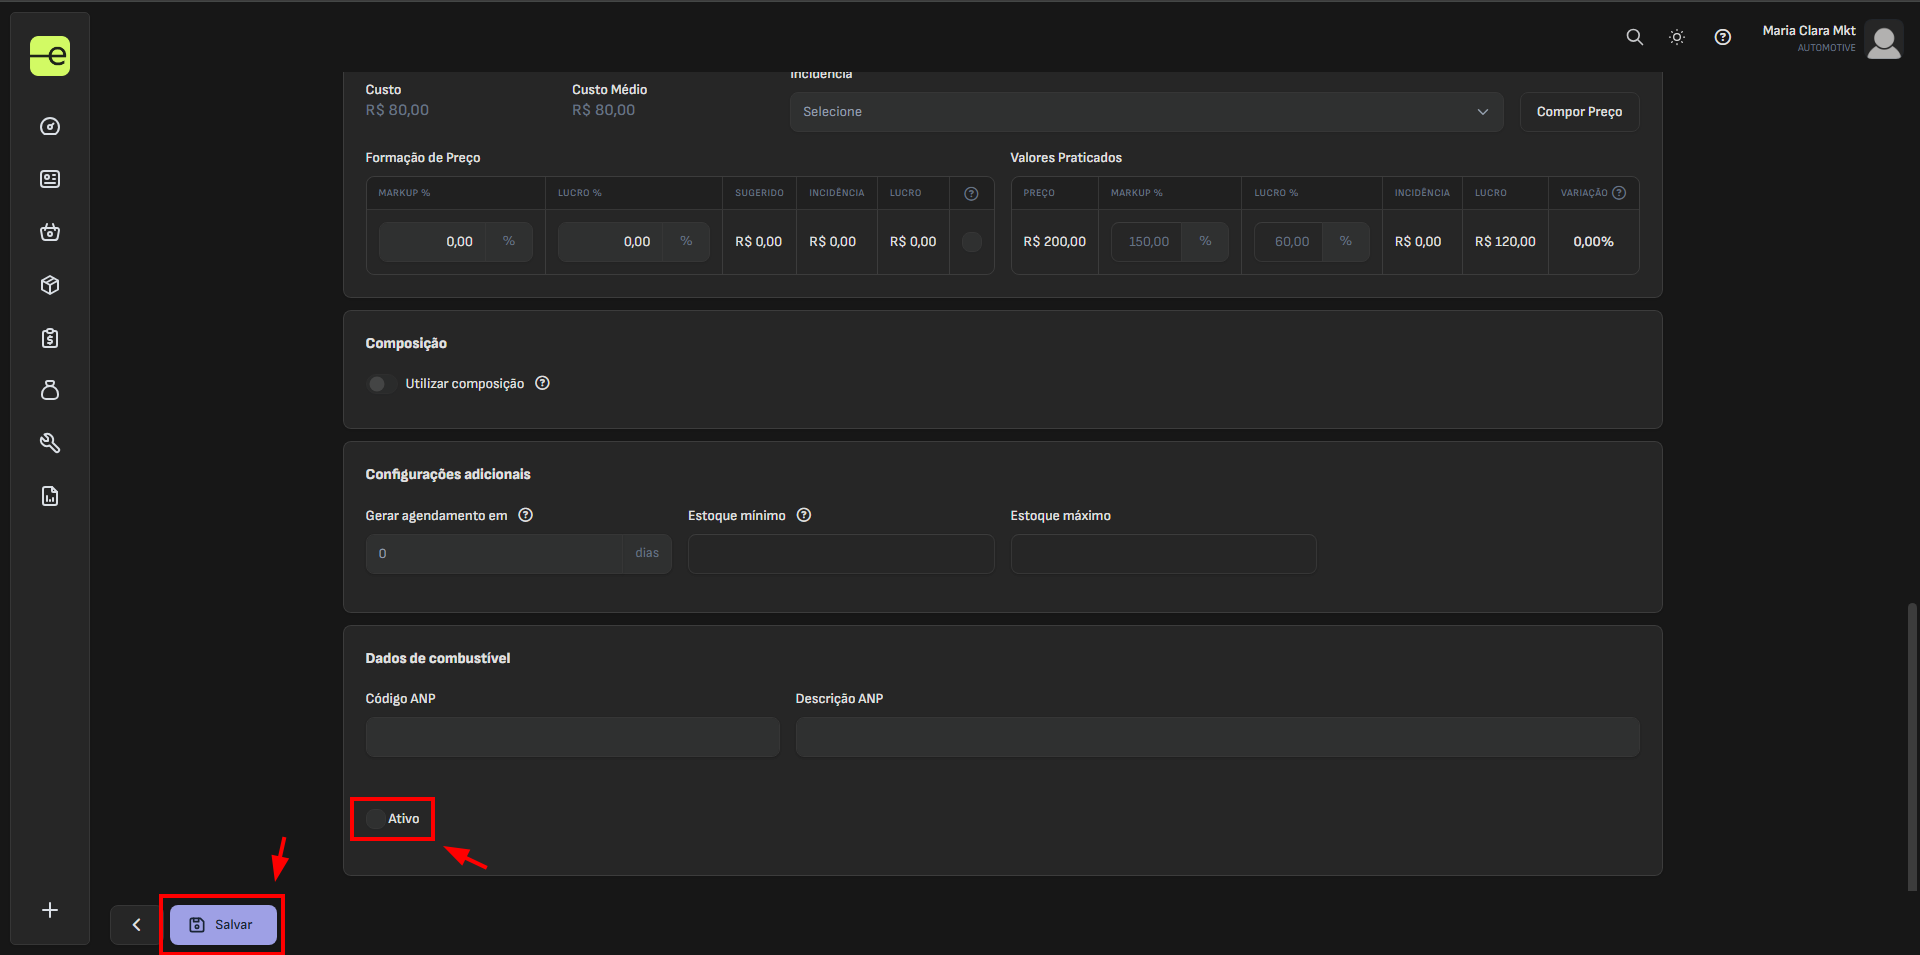This screenshot has width=1920, height=955.
Task: Click help icon next to Utilizar composição
Action: tap(542, 383)
